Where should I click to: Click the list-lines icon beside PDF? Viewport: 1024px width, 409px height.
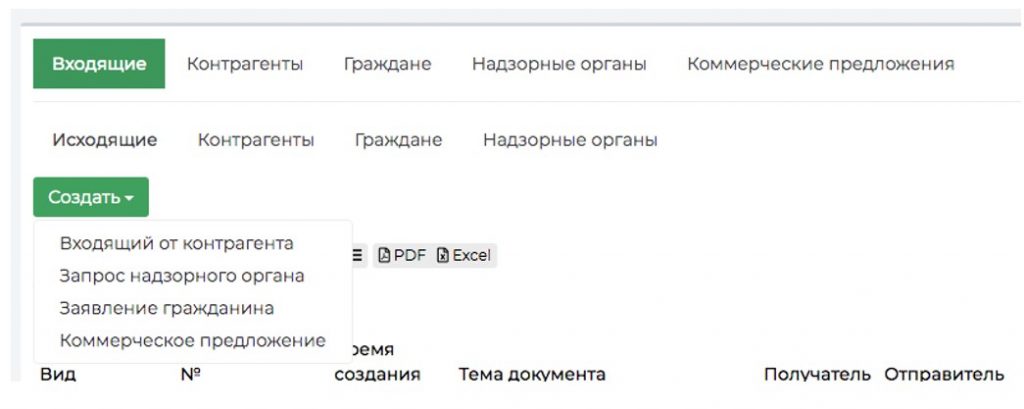coord(358,255)
